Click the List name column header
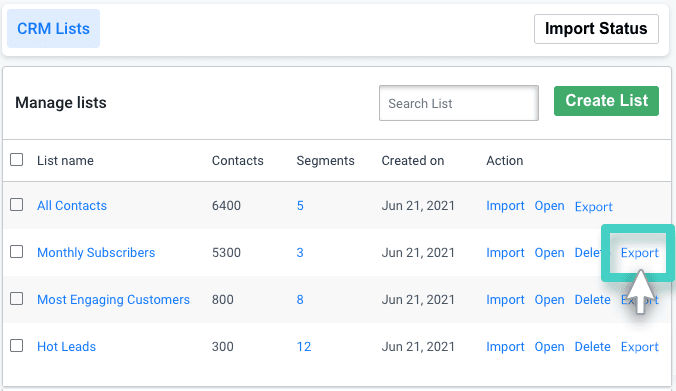 pos(66,161)
